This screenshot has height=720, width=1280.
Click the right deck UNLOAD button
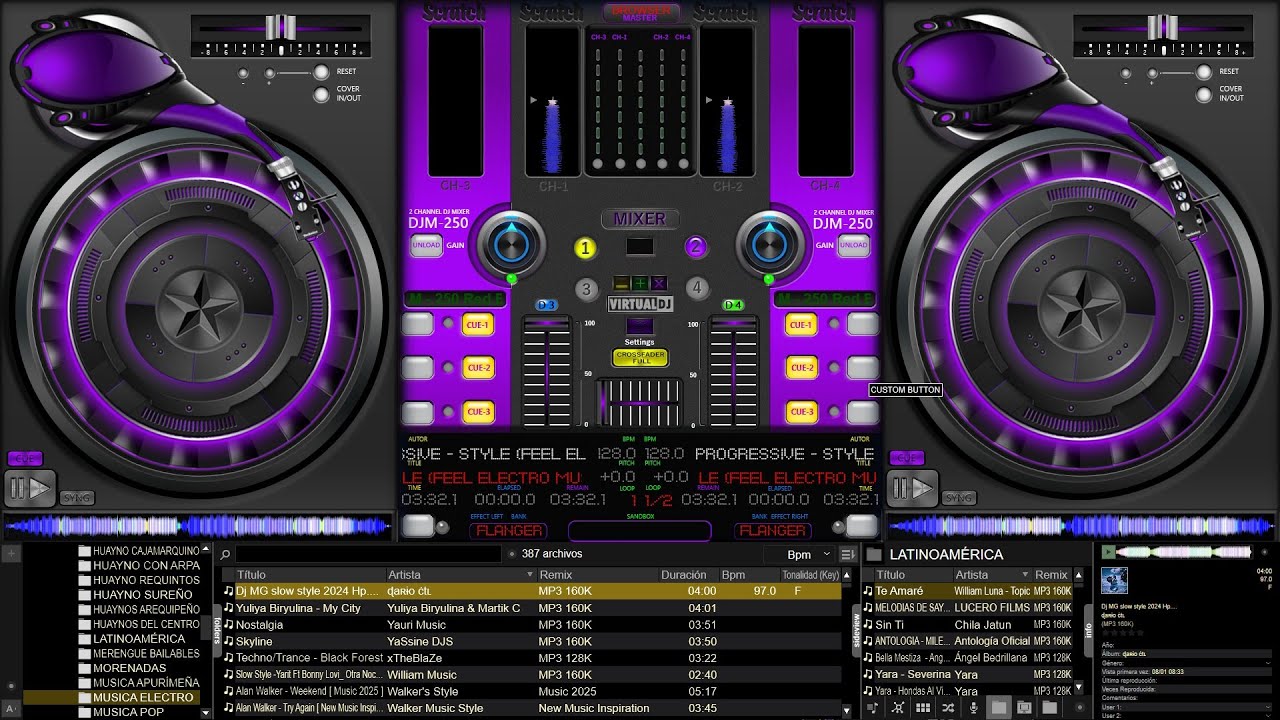point(853,246)
